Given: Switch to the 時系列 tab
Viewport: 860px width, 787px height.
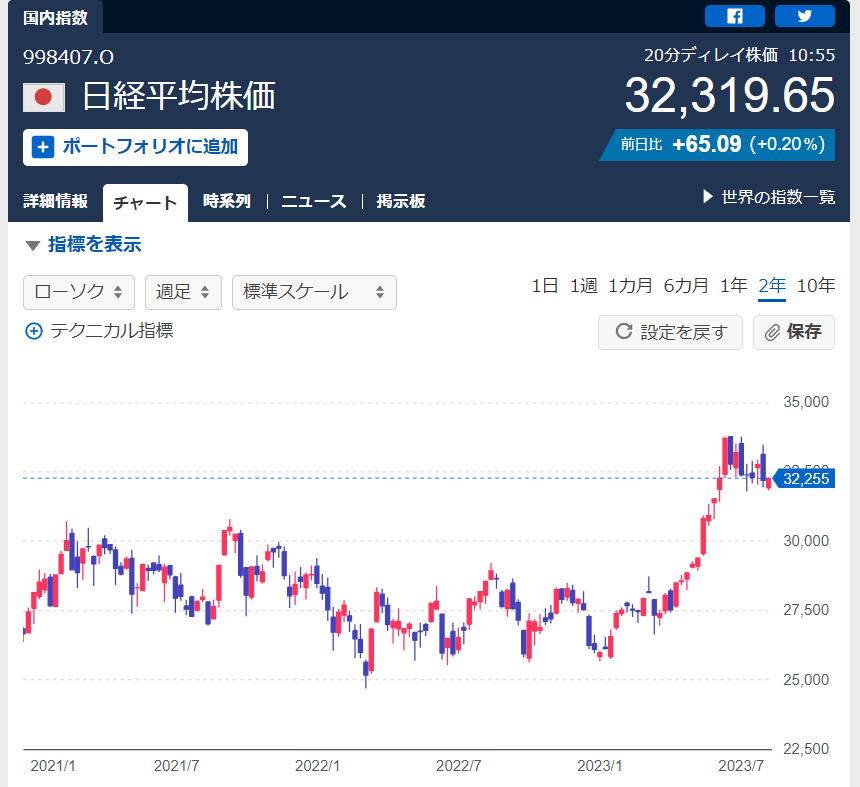Looking at the screenshot, I should [x=227, y=201].
